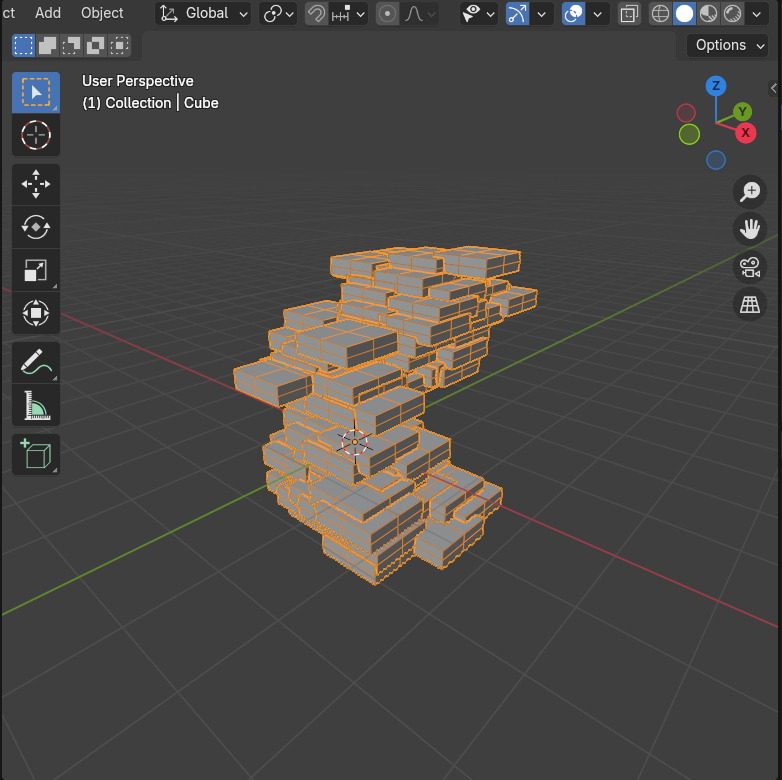Click the pan view hand icon
This screenshot has height=780, width=782.
pyautogui.click(x=750, y=229)
